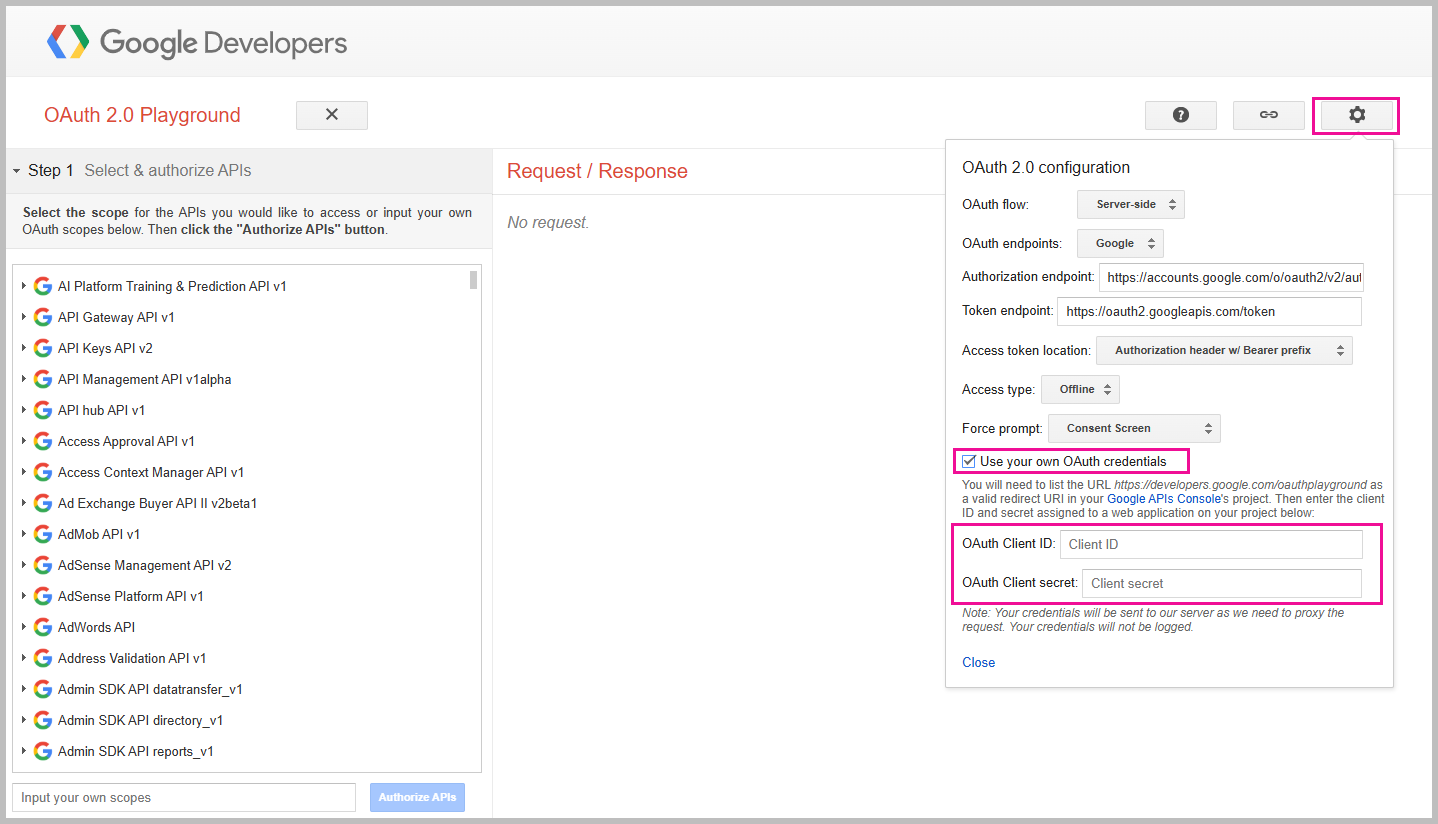
Task: Uncheck Use your own OAuth credentials
Action: pyautogui.click(x=969, y=461)
